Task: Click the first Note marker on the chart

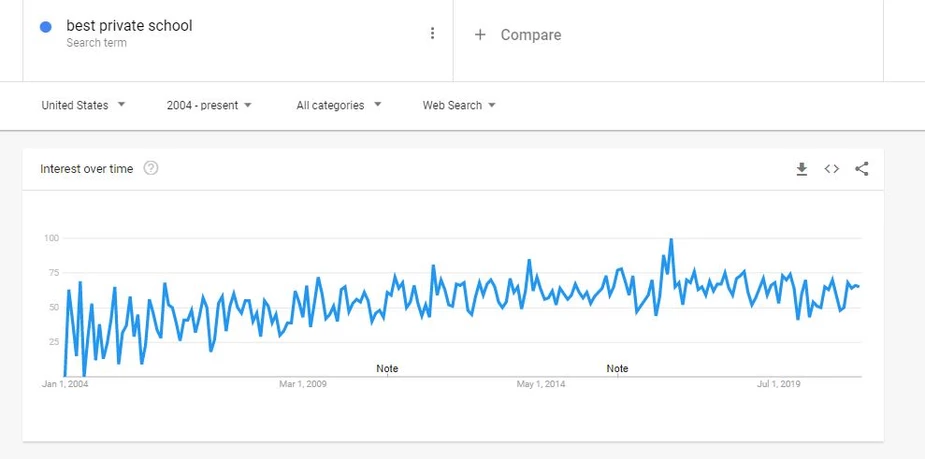Action: [387, 368]
